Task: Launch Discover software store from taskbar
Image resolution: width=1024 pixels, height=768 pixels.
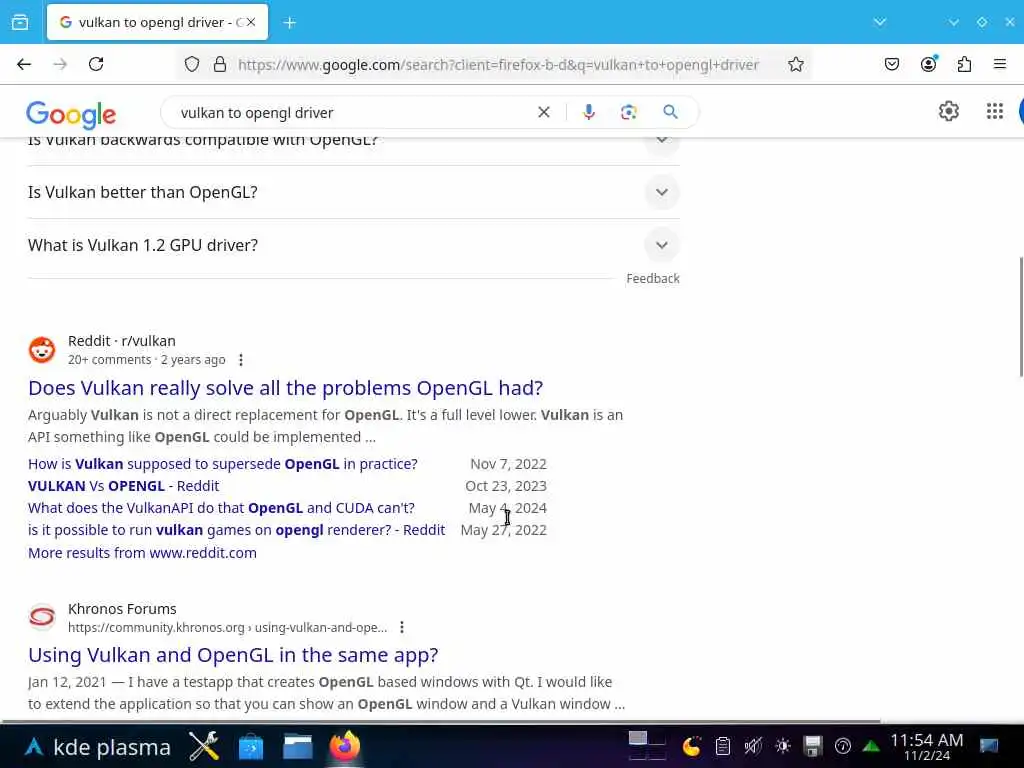Action: click(251, 746)
